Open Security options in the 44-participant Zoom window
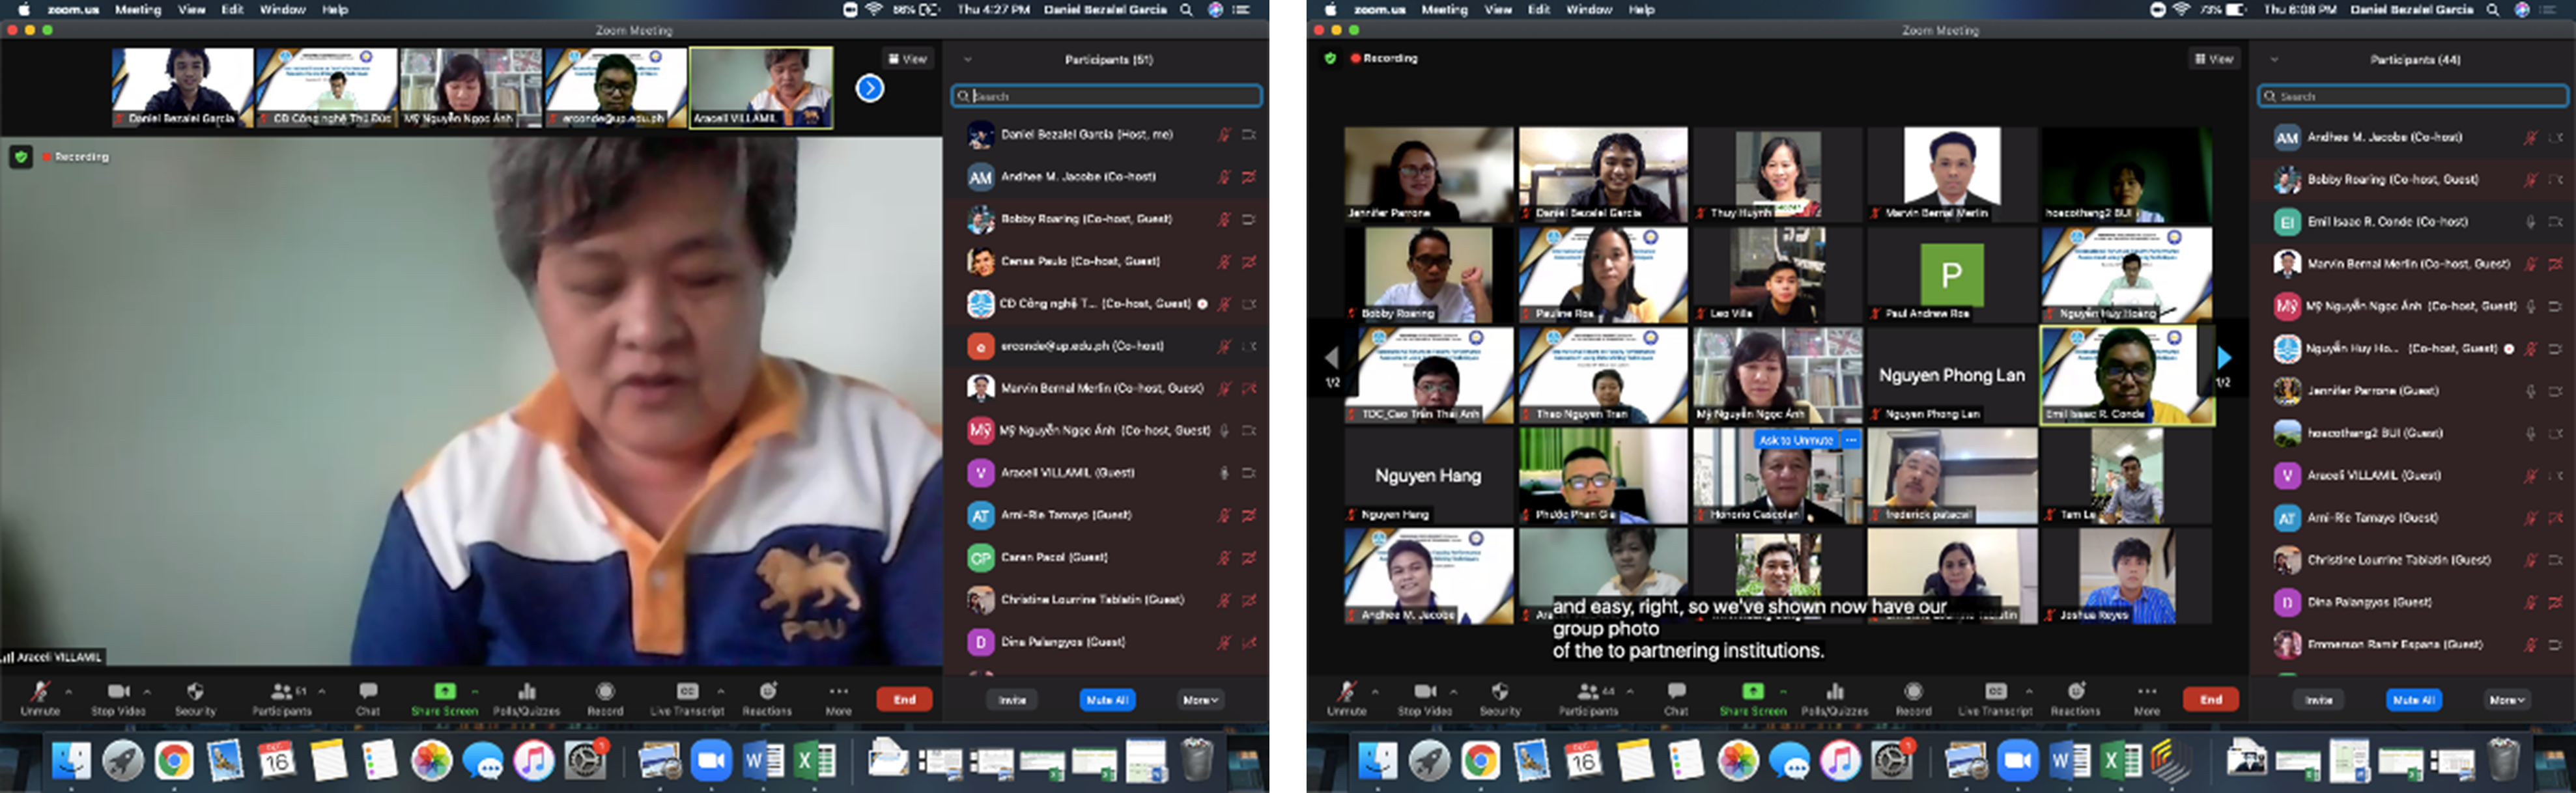The image size is (2576, 793). [1500, 698]
